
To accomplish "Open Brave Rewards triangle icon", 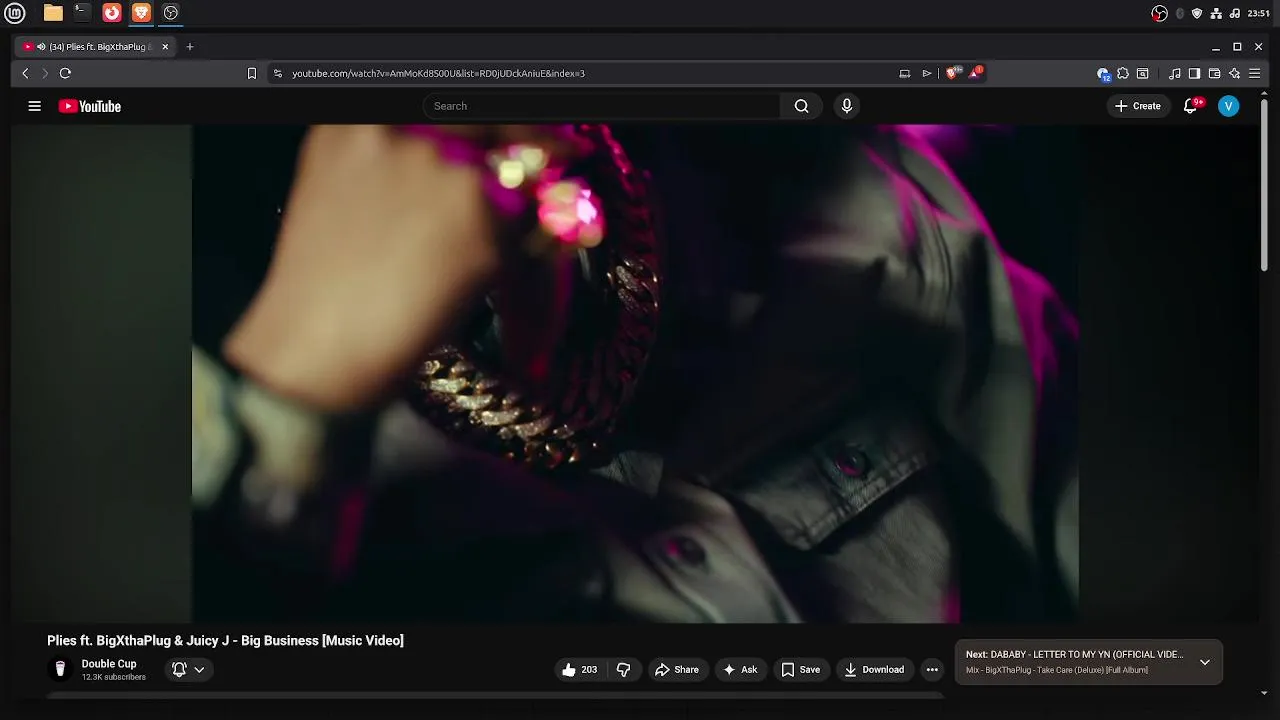I will (x=975, y=73).
